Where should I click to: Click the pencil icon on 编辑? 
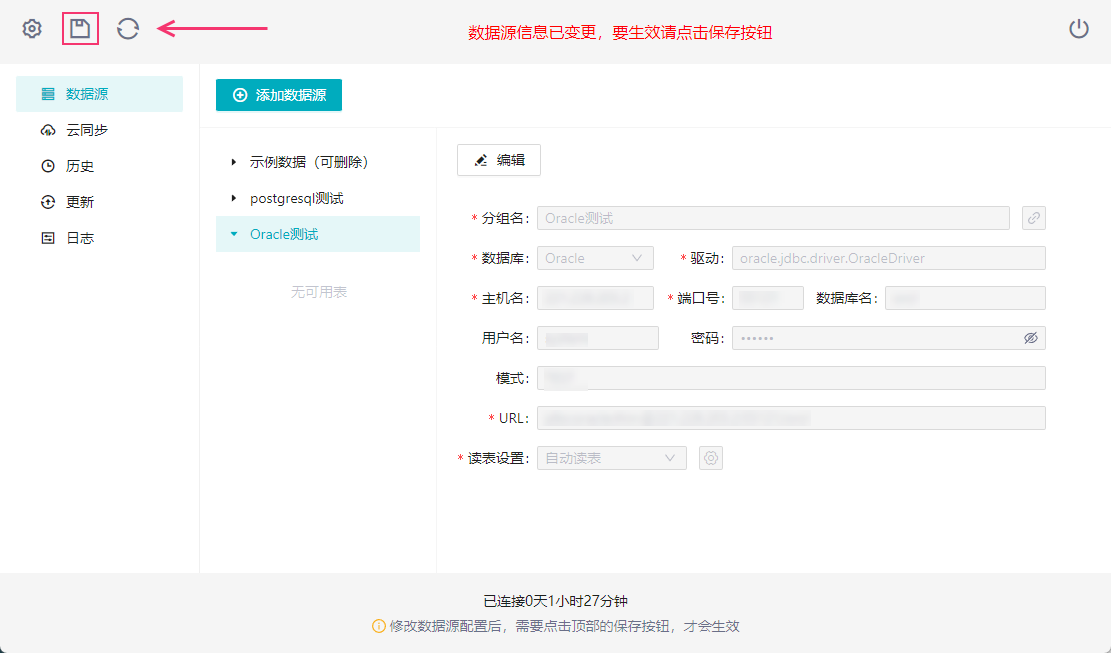tap(481, 161)
